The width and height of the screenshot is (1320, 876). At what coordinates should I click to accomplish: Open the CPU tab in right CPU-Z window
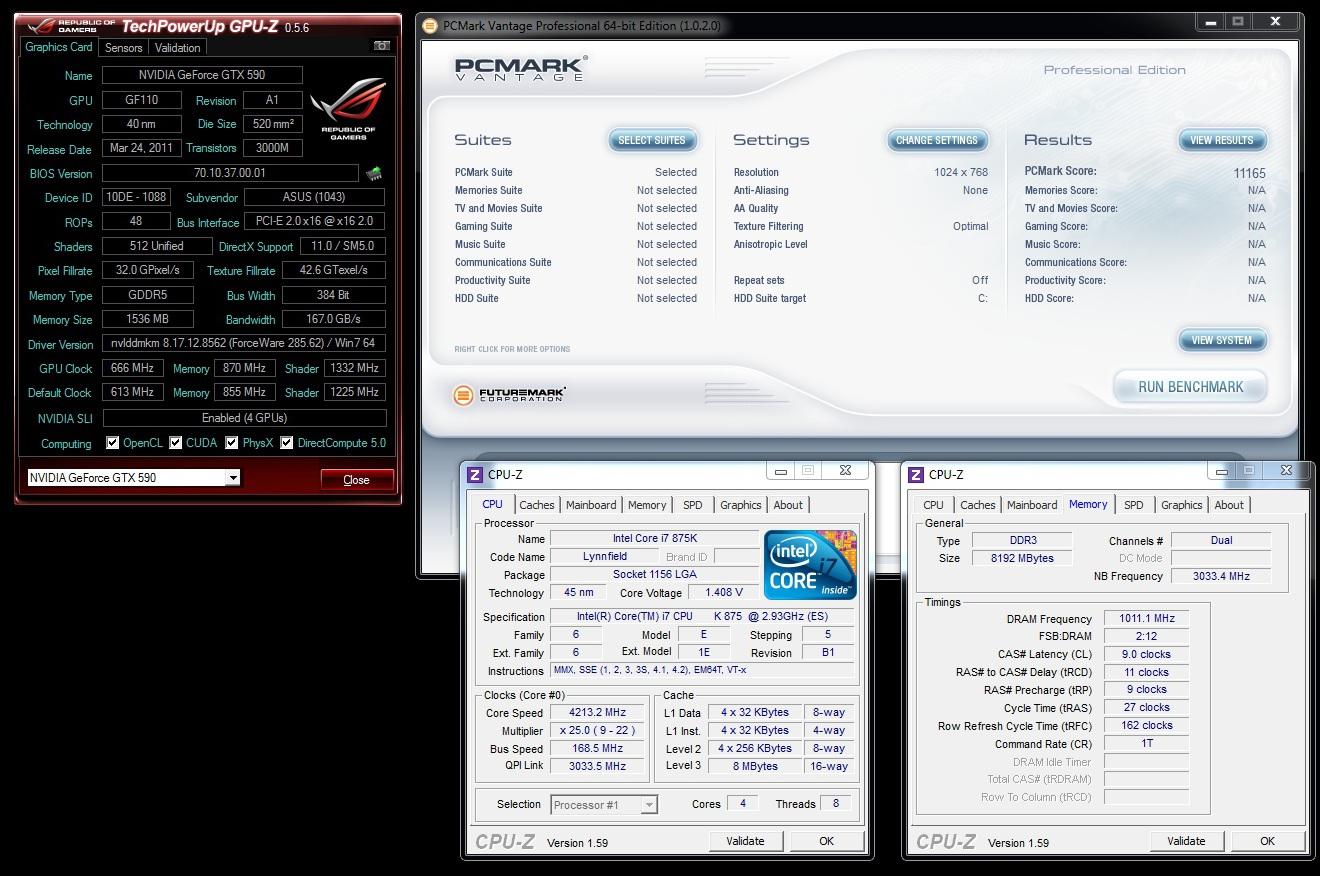tap(934, 505)
